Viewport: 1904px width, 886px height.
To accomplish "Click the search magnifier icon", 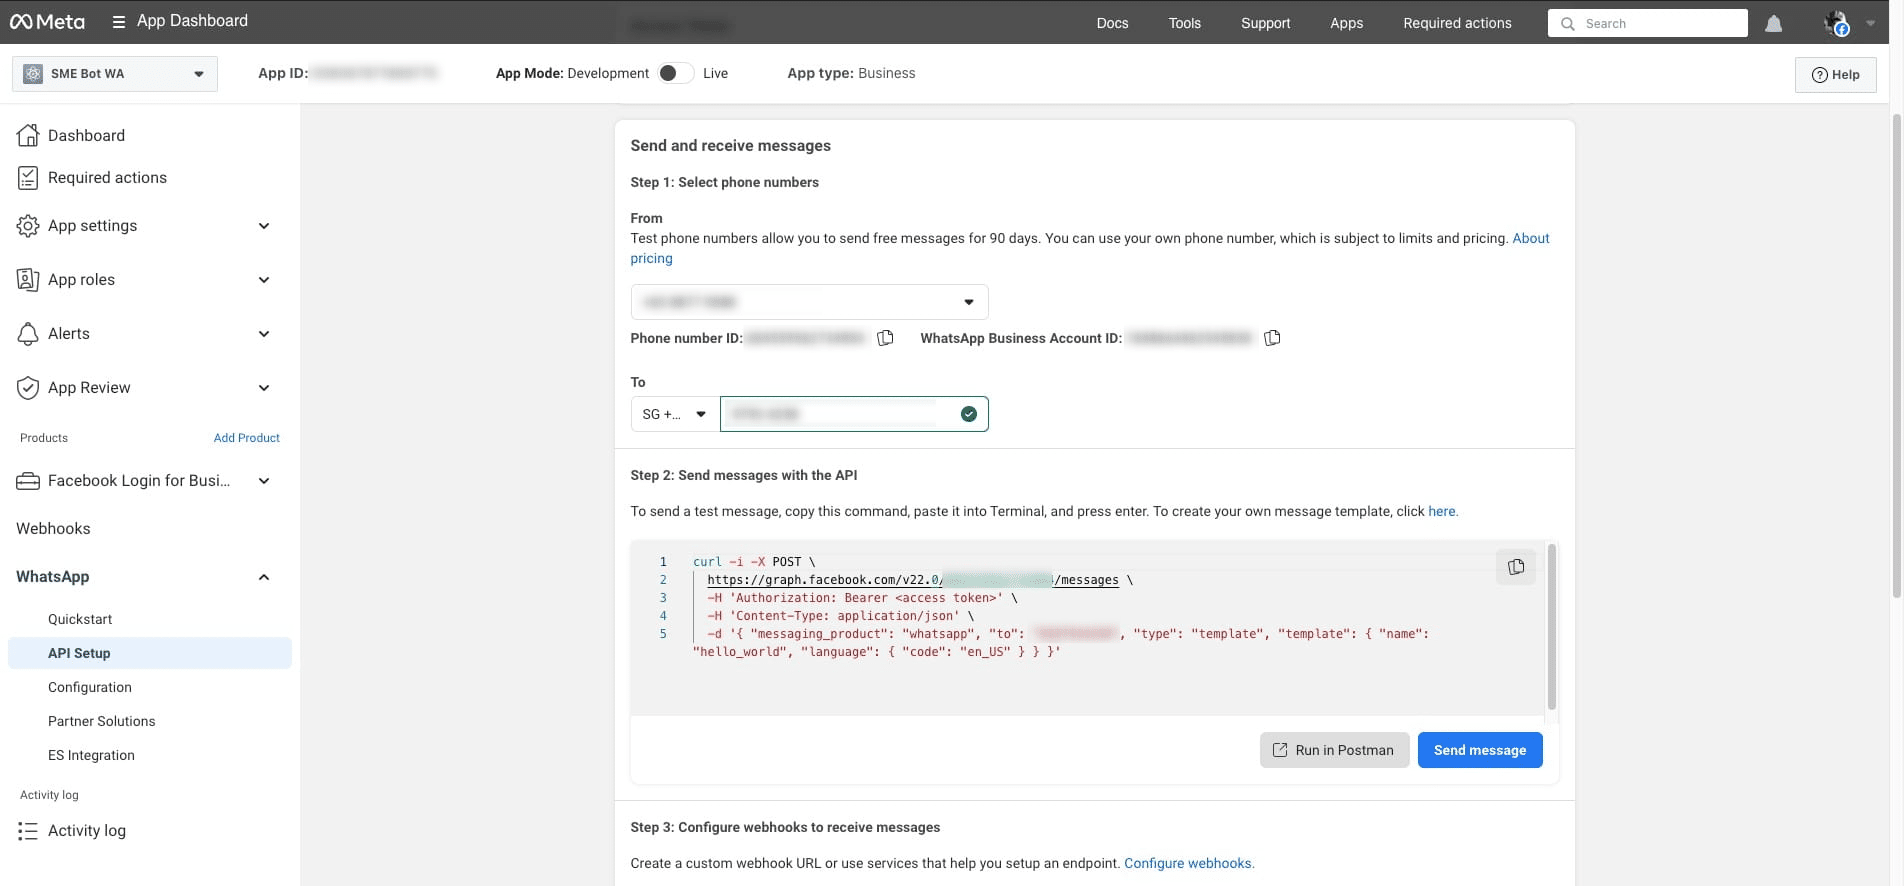I will pos(1568,23).
